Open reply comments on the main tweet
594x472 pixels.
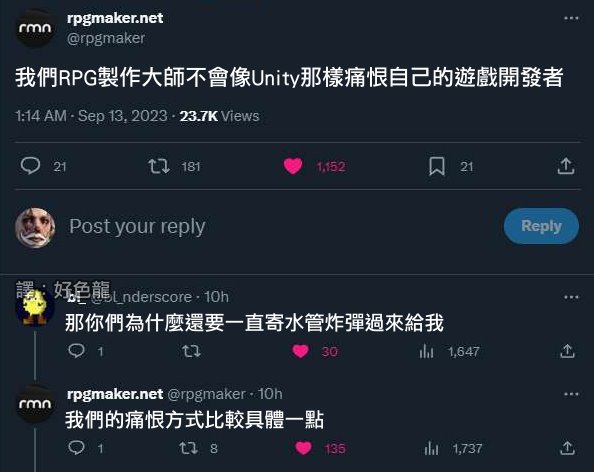[30, 166]
